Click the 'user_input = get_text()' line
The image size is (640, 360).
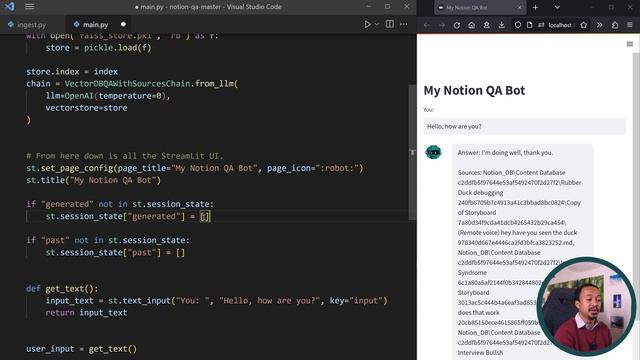point(82,349)
